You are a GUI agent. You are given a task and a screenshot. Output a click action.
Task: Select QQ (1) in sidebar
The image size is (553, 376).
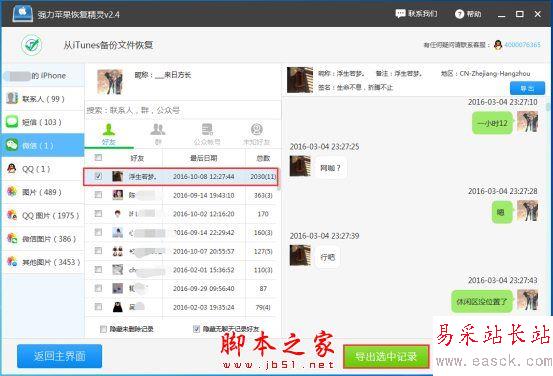coord(43,169)
